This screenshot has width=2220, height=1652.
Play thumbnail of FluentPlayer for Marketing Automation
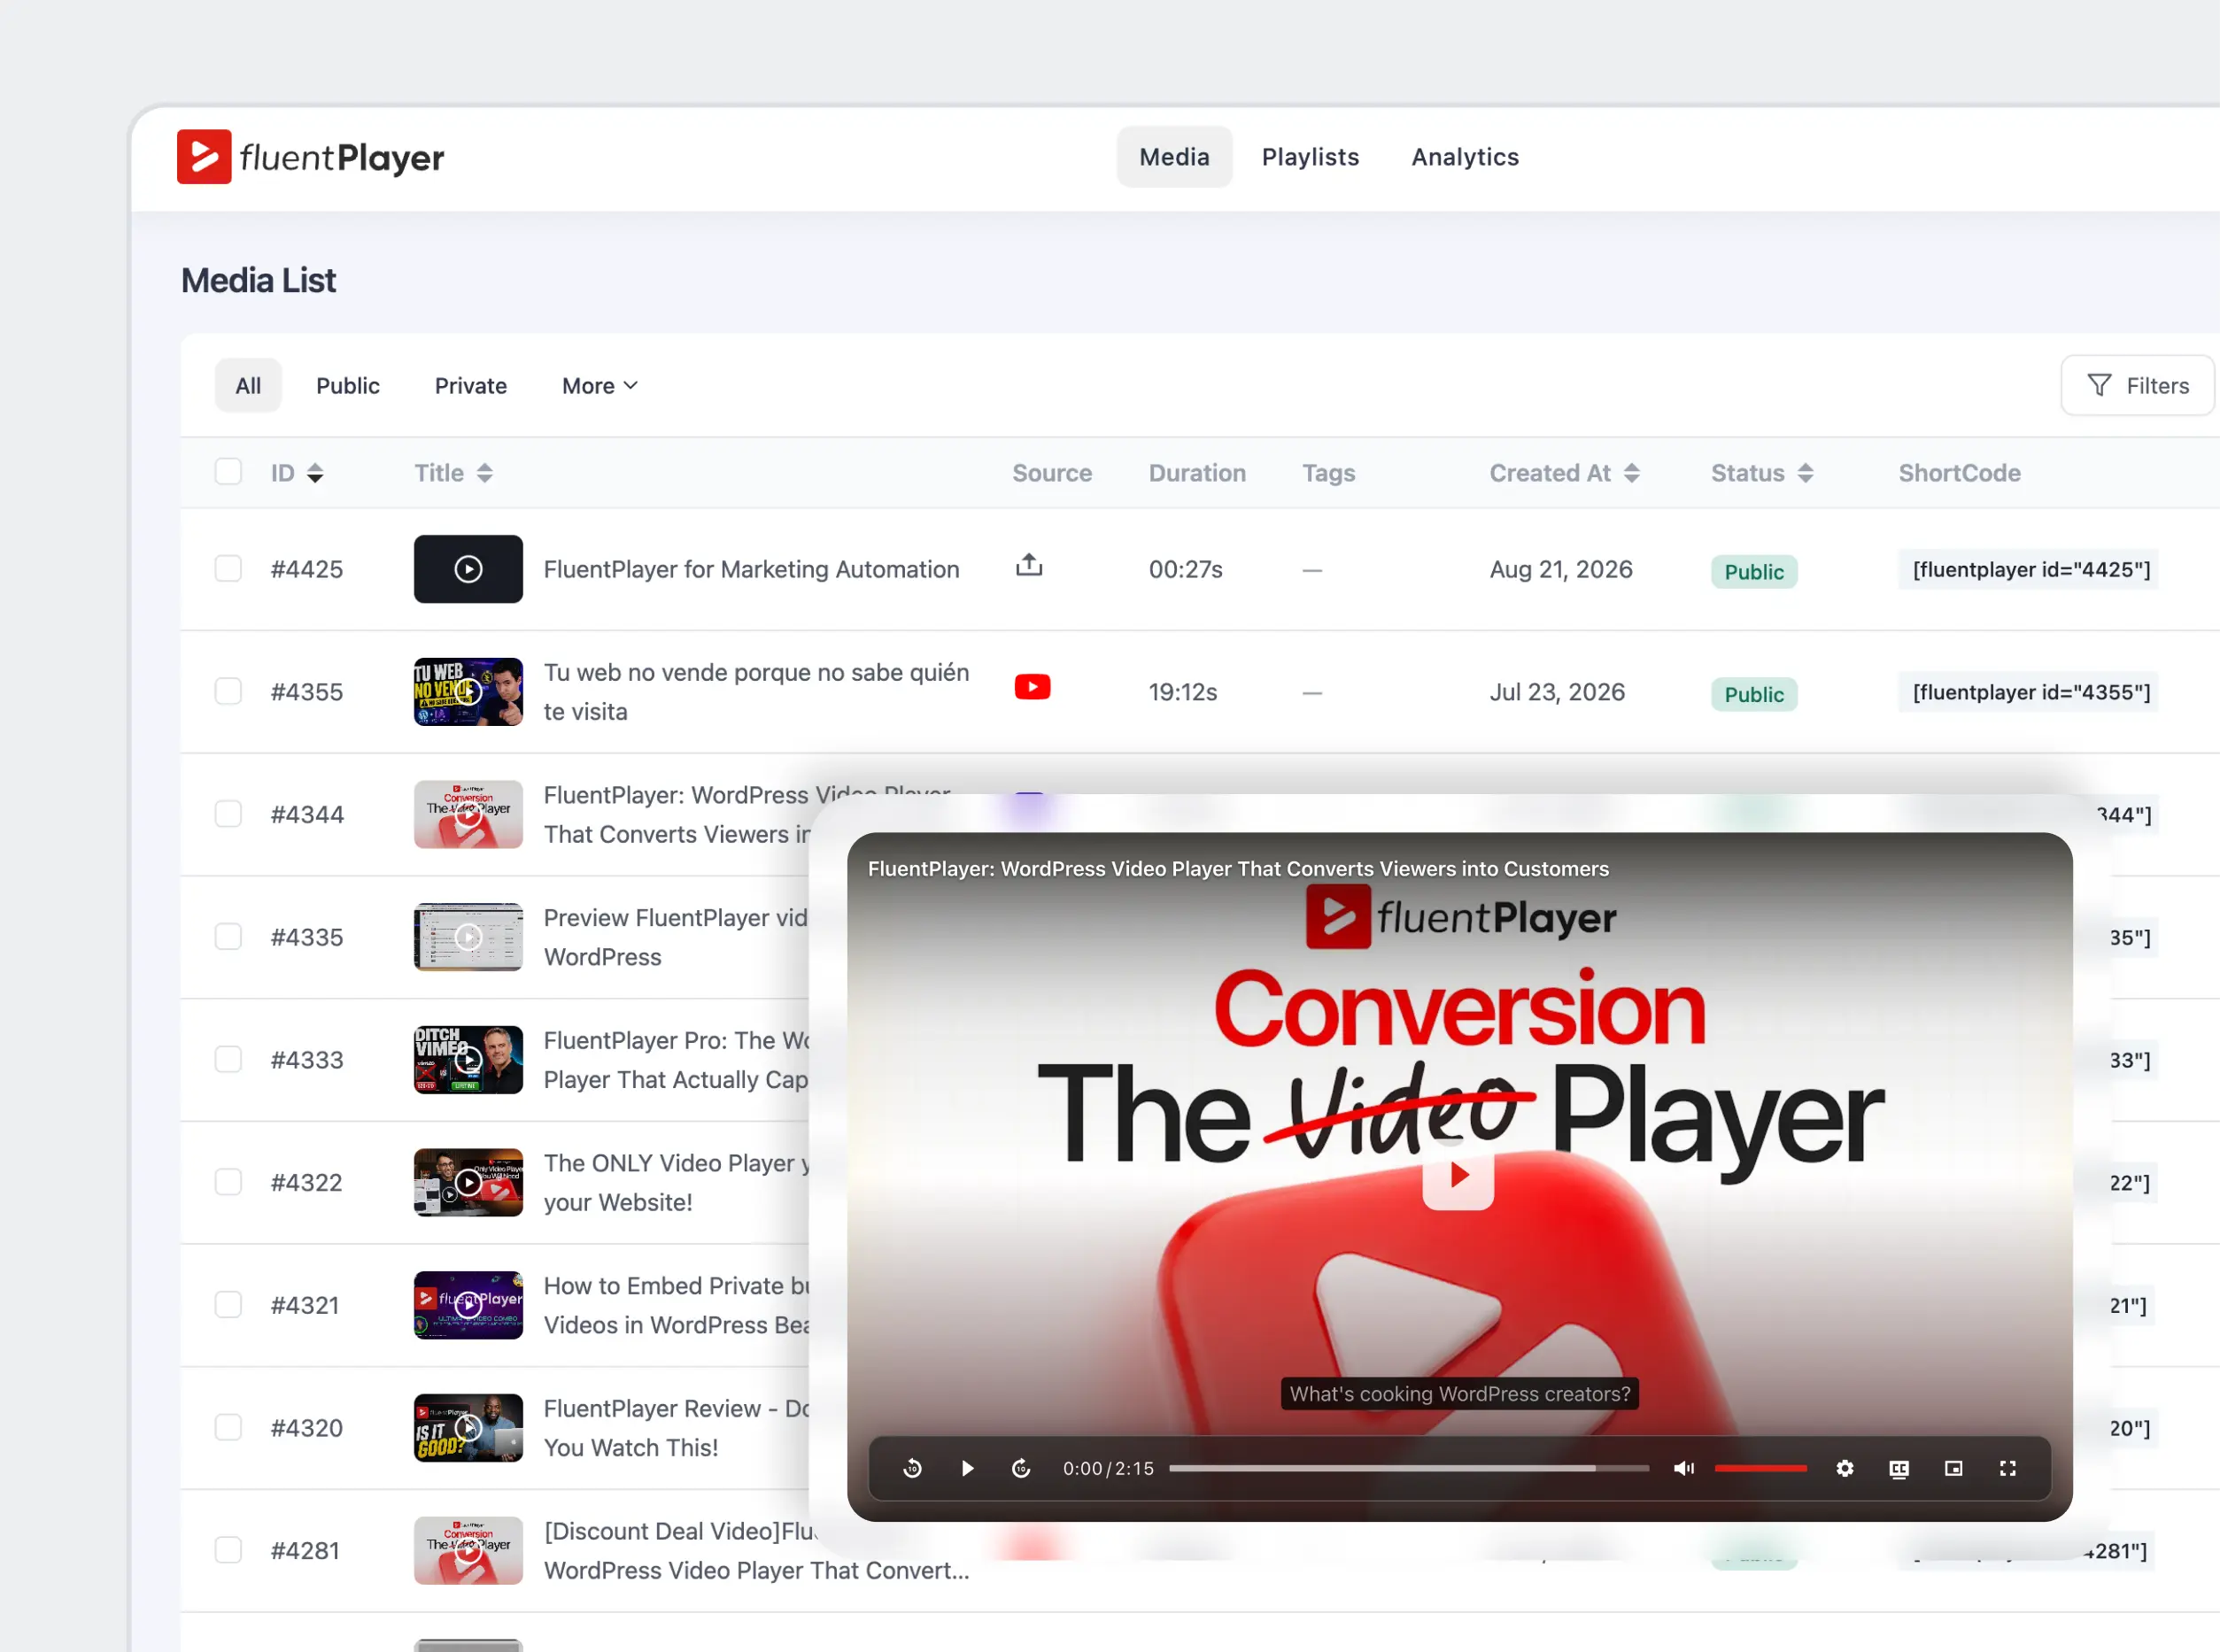468,569
